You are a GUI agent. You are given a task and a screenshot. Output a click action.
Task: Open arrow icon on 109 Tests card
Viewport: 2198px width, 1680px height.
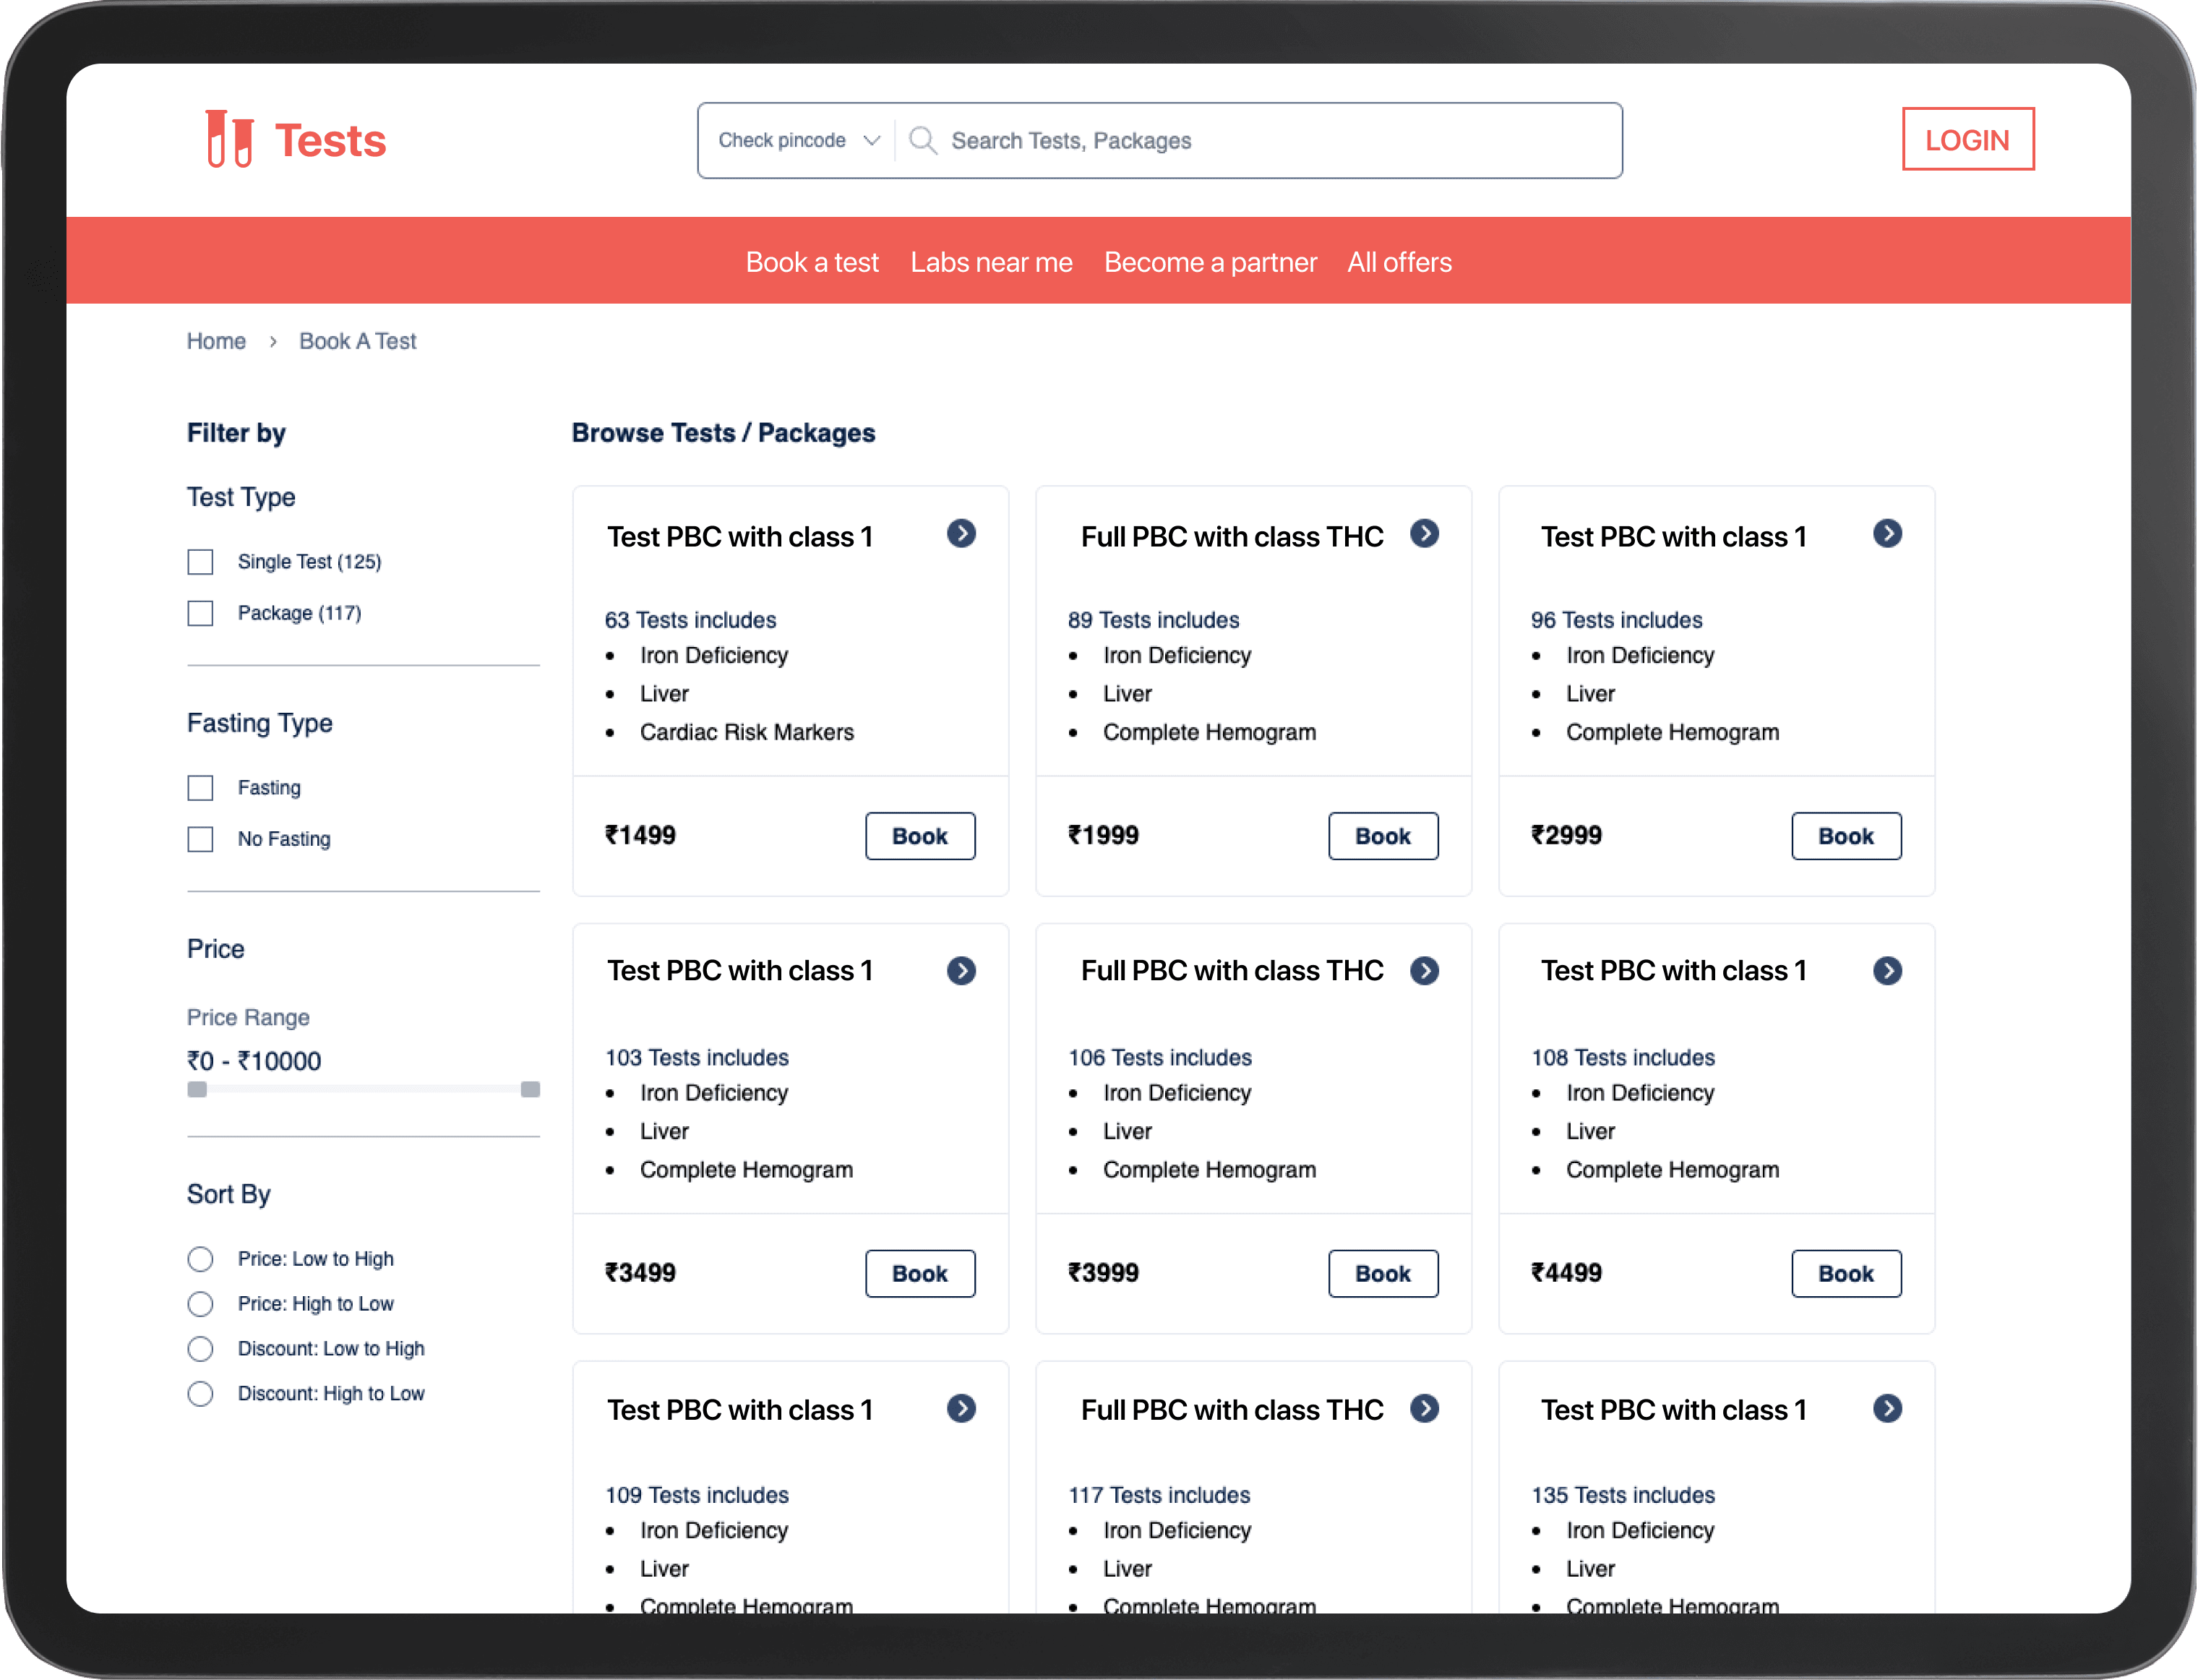961,1409
